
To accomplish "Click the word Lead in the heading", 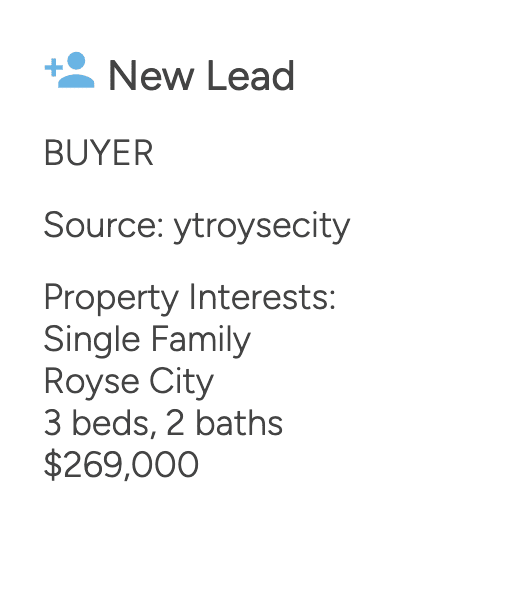I will tap(251, 76).
